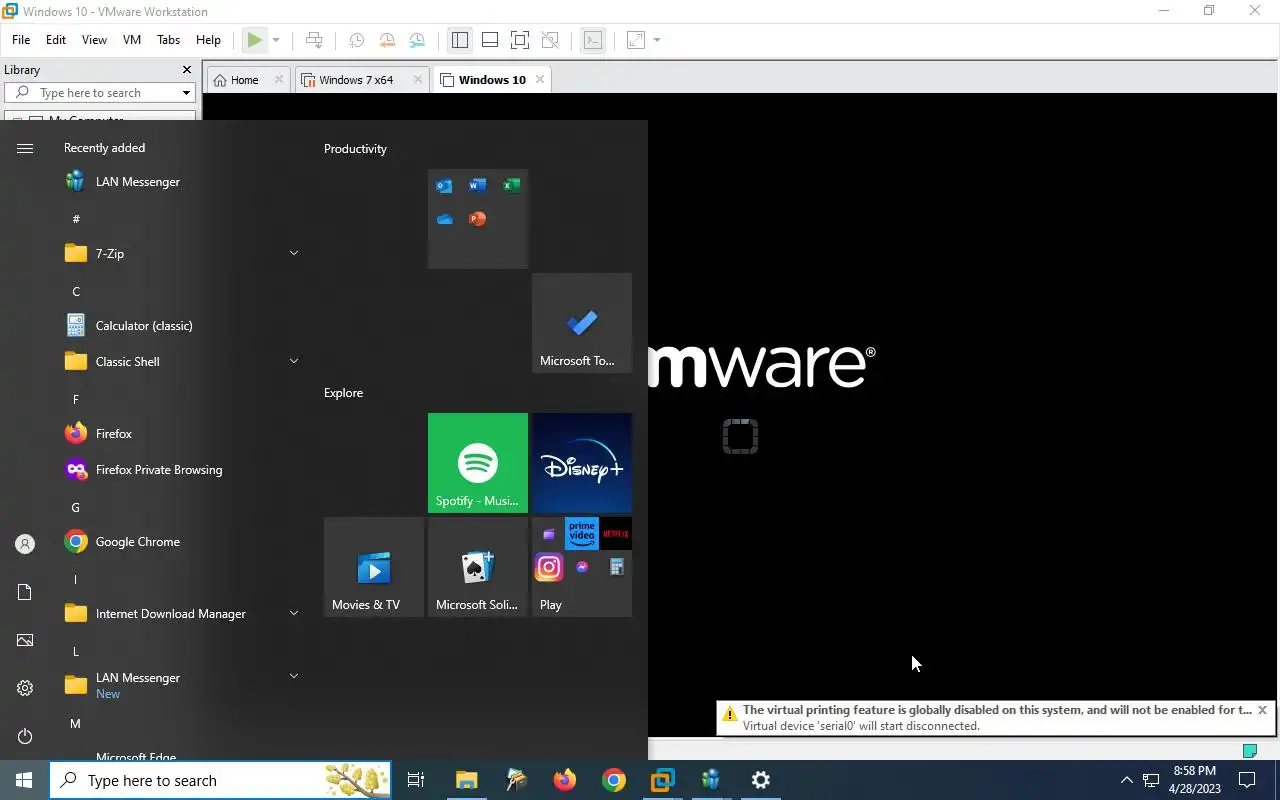Viewport: 1280px width, 800px height.
Task: Click the VMware message log status icon
Action: point(1249,750)
